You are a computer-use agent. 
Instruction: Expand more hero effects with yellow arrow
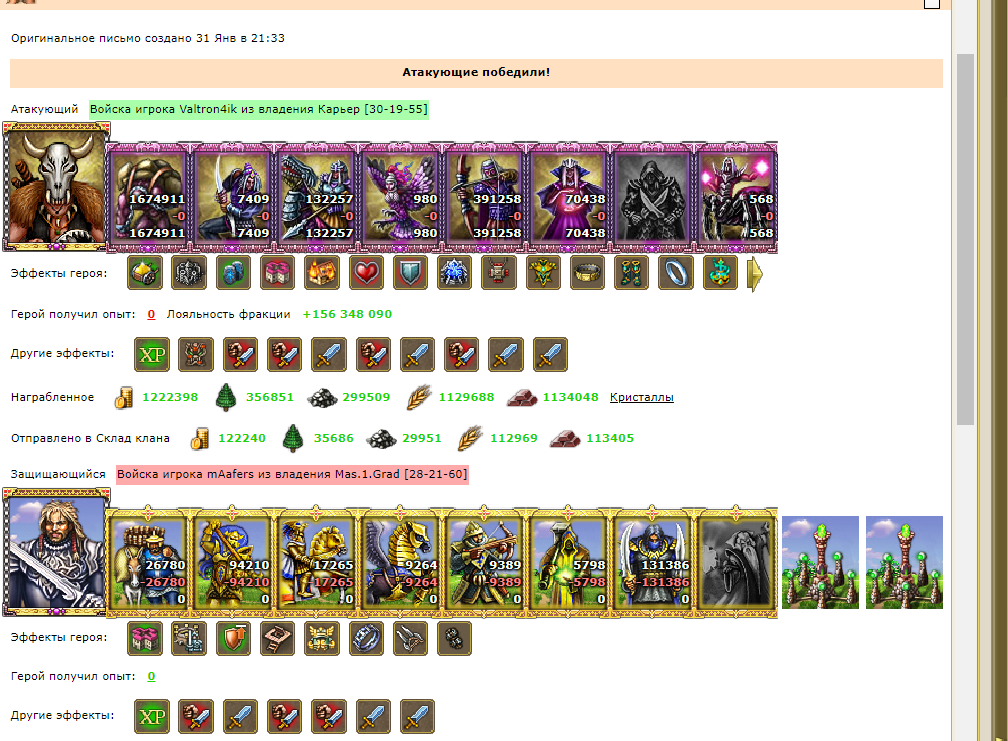(x=755, y=274)
